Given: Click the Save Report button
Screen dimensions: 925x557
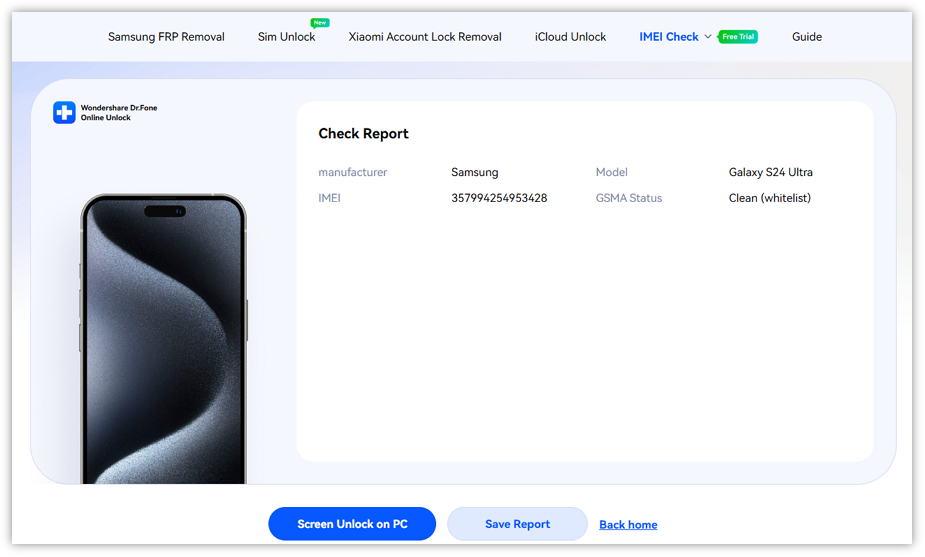Looking at the screenshot, I should (517, 524).
